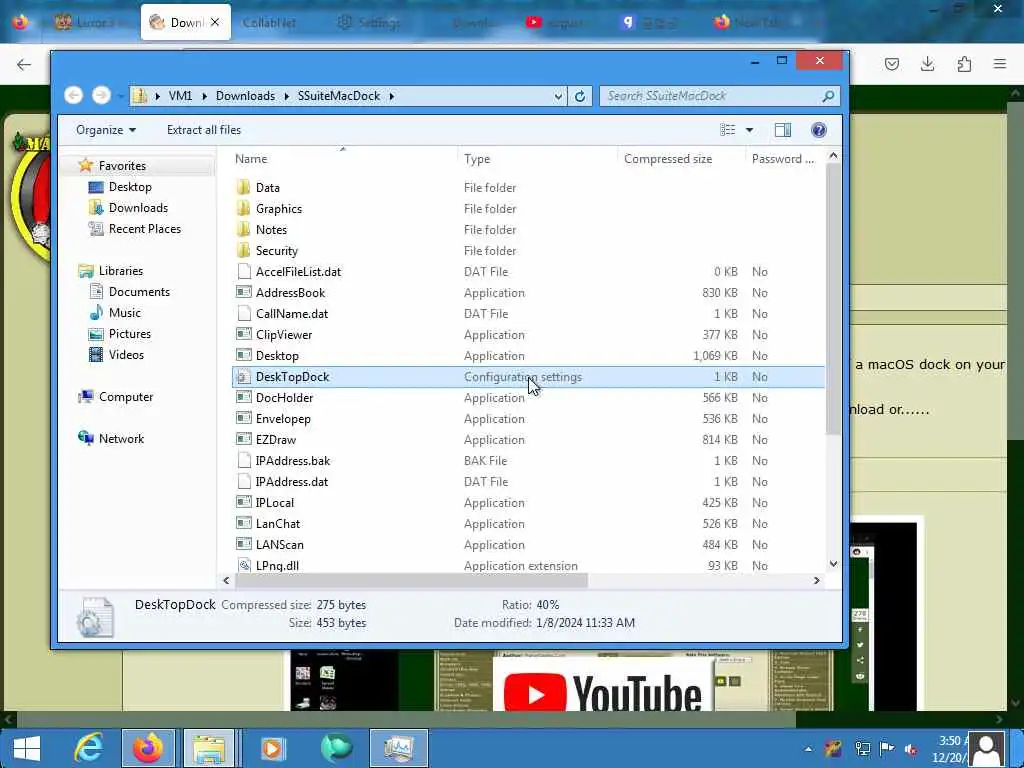Select Libraries in the navigation pane
Screen dimensions: 1024x768
pos(121,270)
